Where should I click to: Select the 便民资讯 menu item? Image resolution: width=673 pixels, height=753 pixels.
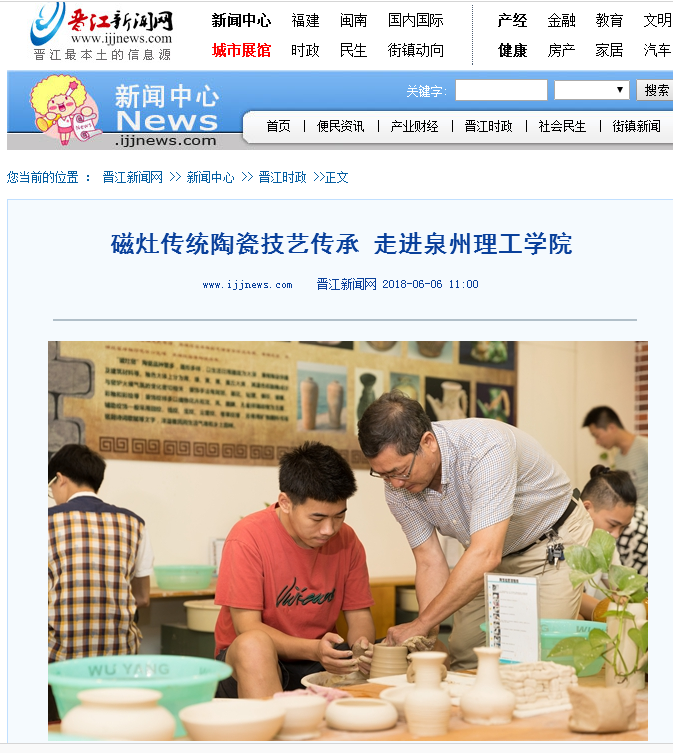[x=341, y=126]
